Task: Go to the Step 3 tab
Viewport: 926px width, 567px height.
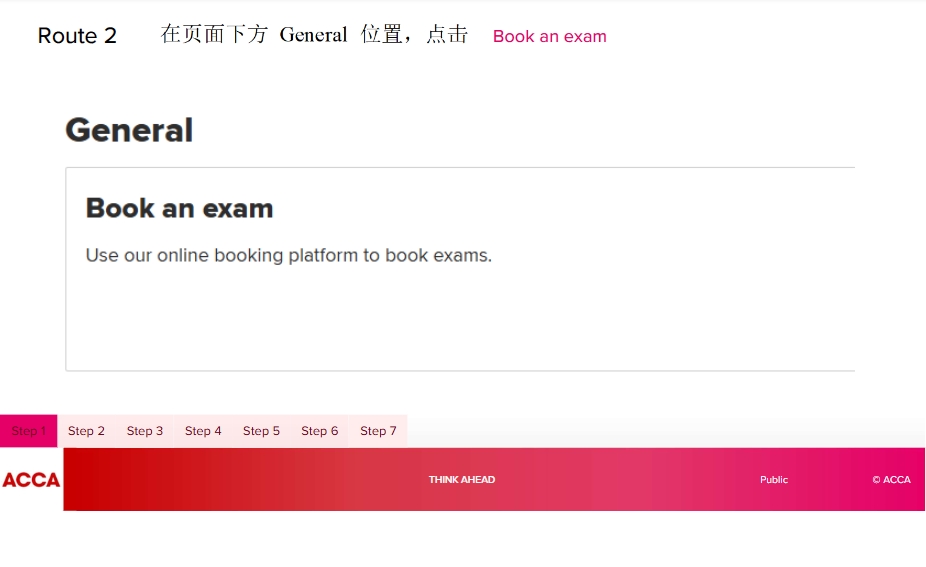Action: coord(145,431)
